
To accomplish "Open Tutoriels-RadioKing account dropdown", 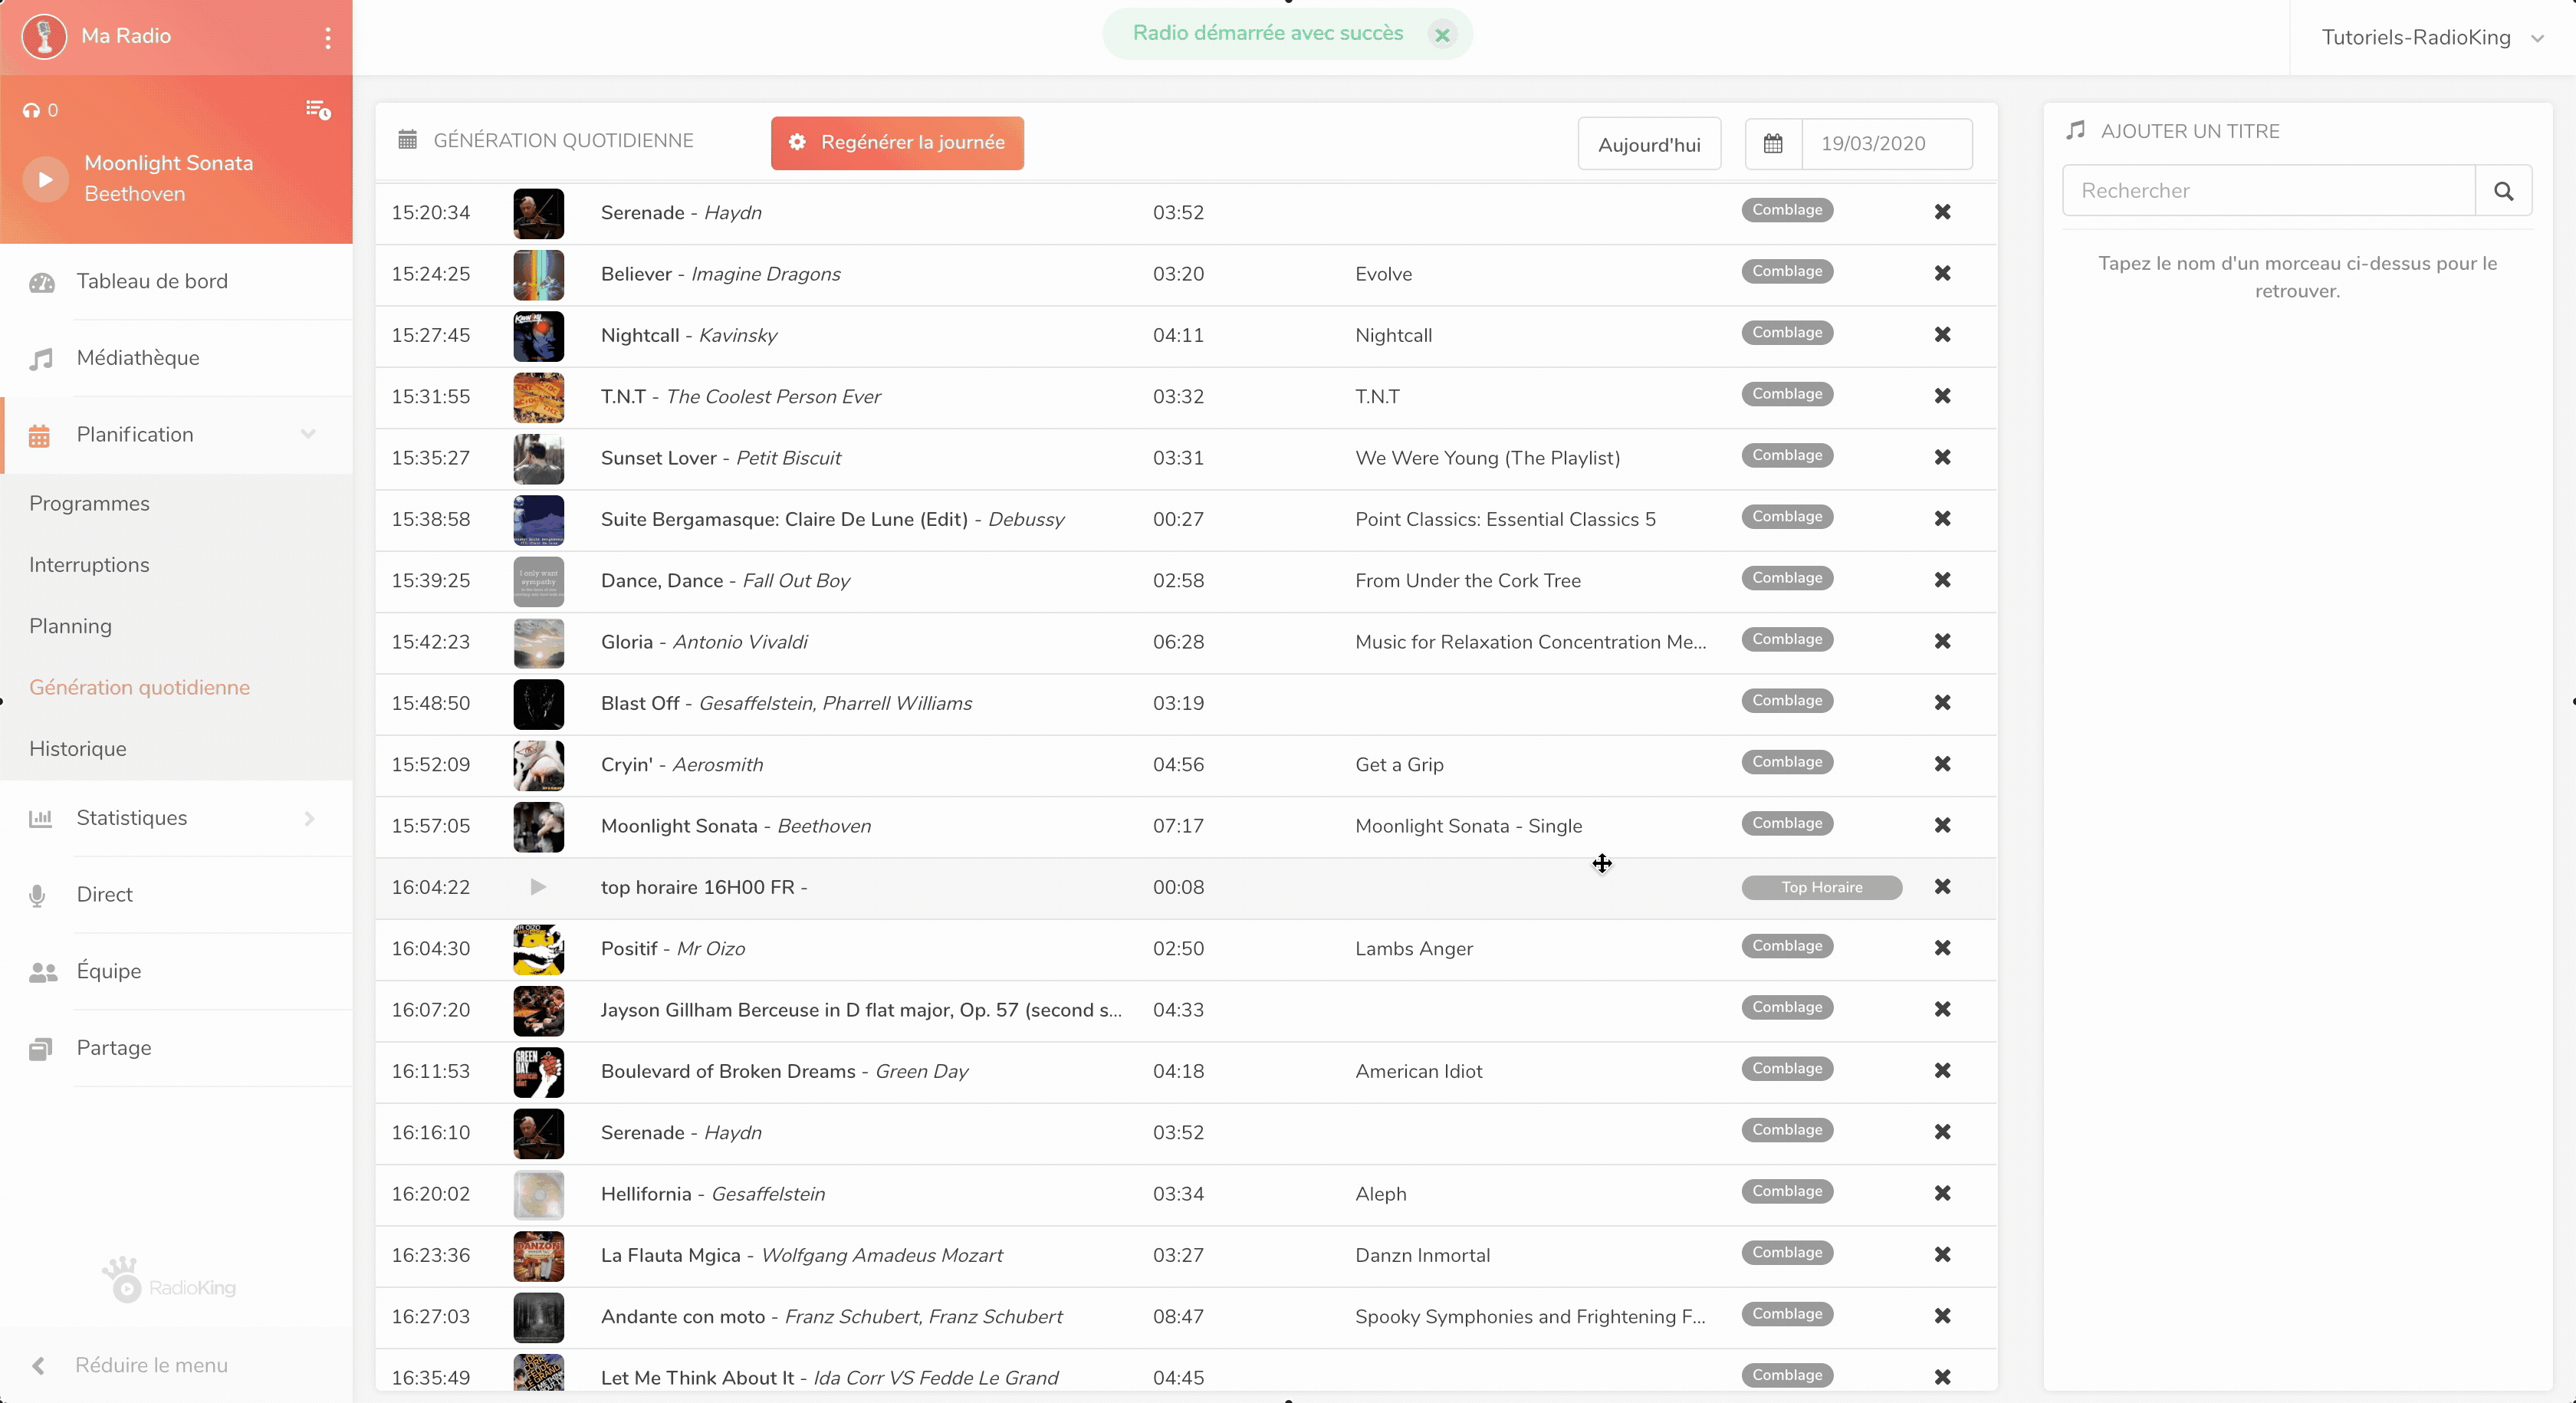I will pyautogui.click(x=2431, y=38).
